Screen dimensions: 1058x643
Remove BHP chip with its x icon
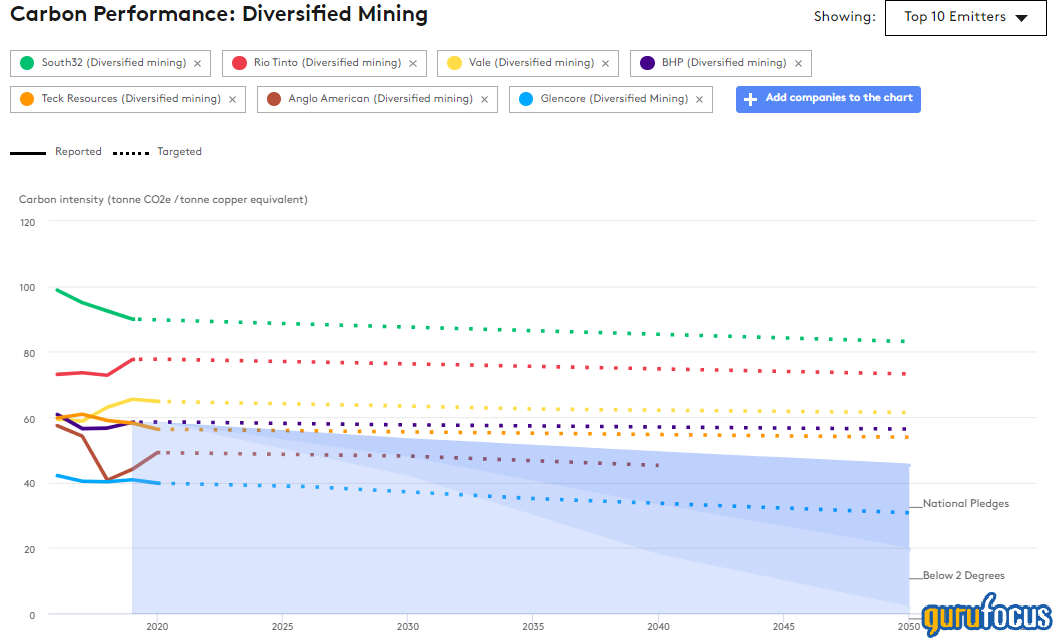coord(798,63)
